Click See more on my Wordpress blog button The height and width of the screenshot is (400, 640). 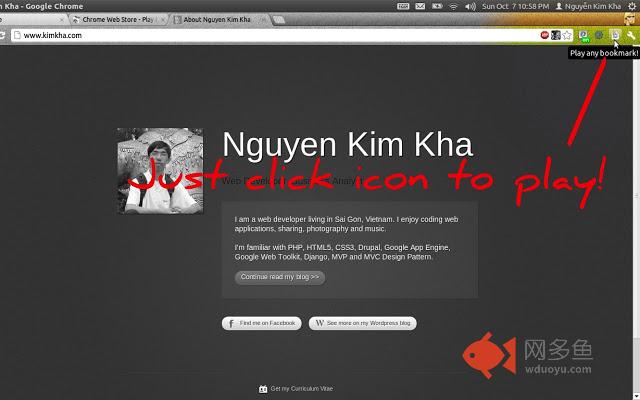(x=362, y=323)
